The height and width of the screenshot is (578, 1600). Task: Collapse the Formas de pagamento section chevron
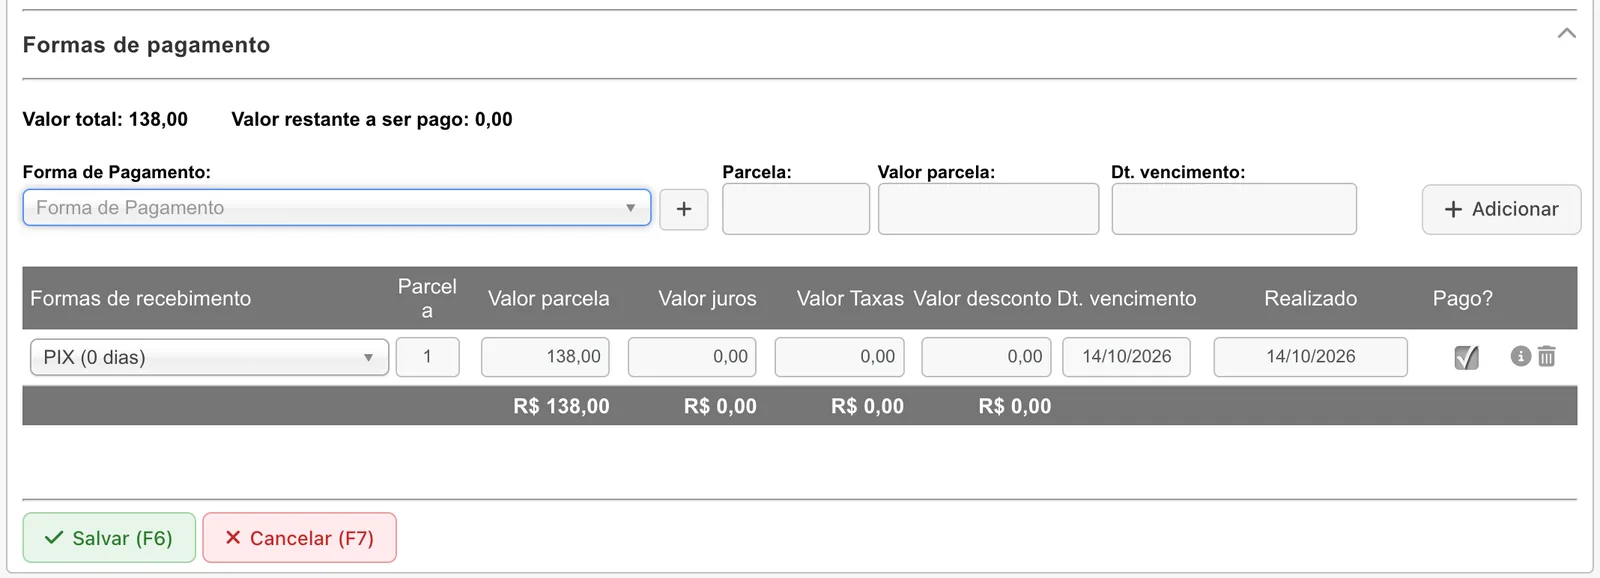(x=1566, y=33)
